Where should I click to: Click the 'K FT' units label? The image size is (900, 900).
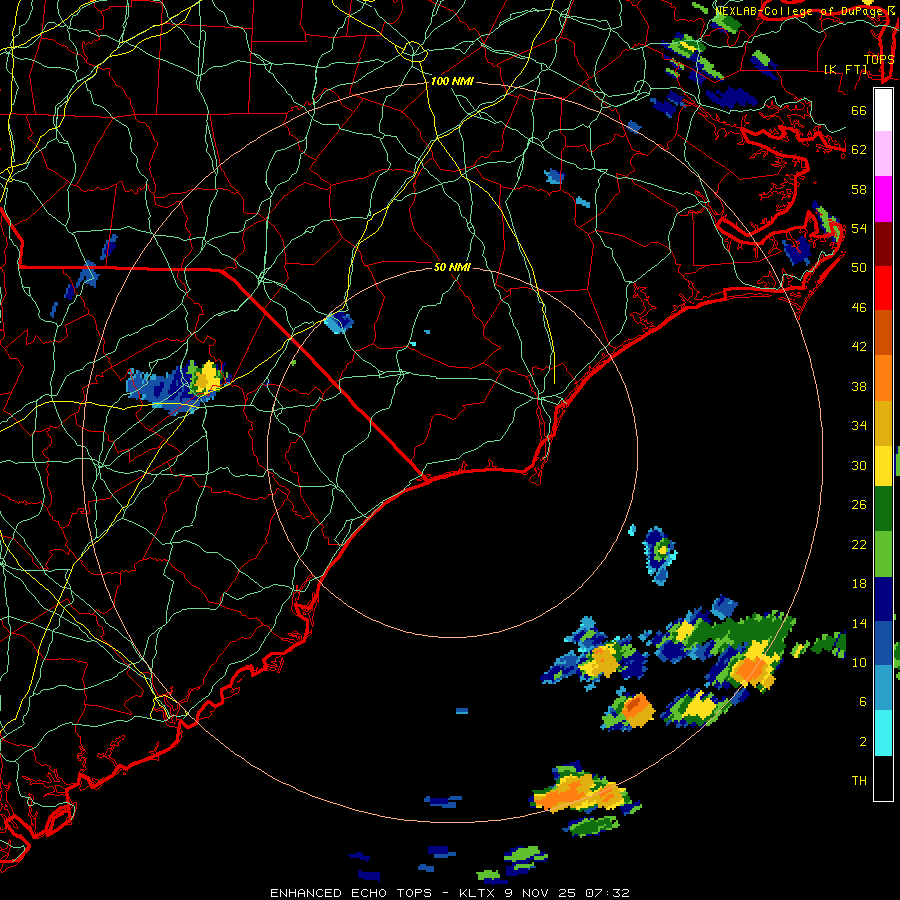coord(845,69)
